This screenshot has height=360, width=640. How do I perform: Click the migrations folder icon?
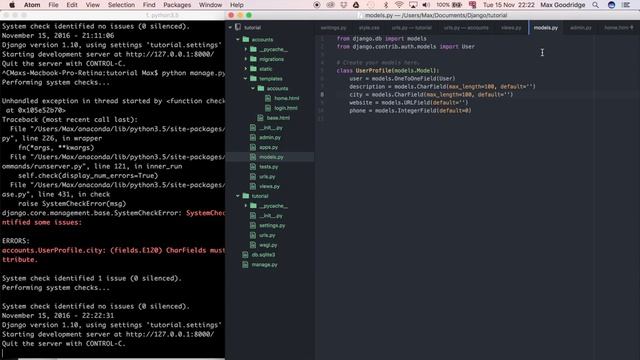point(253,59)
